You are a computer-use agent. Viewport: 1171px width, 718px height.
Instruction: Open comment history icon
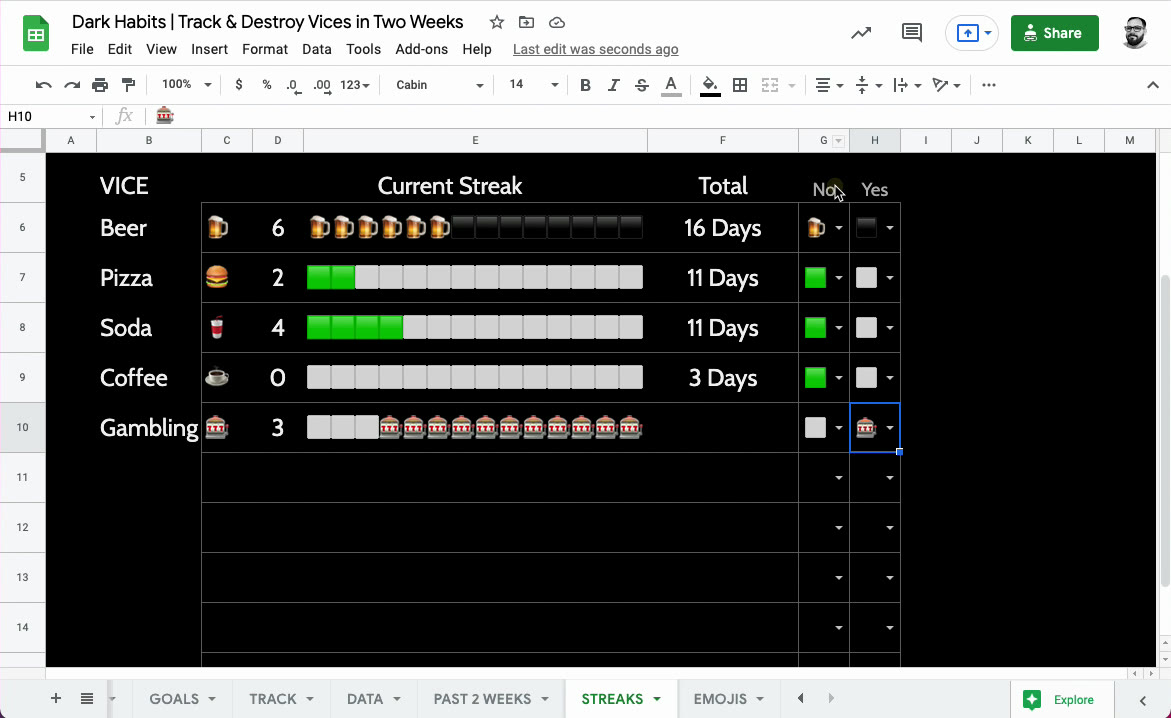click(911, 33)
